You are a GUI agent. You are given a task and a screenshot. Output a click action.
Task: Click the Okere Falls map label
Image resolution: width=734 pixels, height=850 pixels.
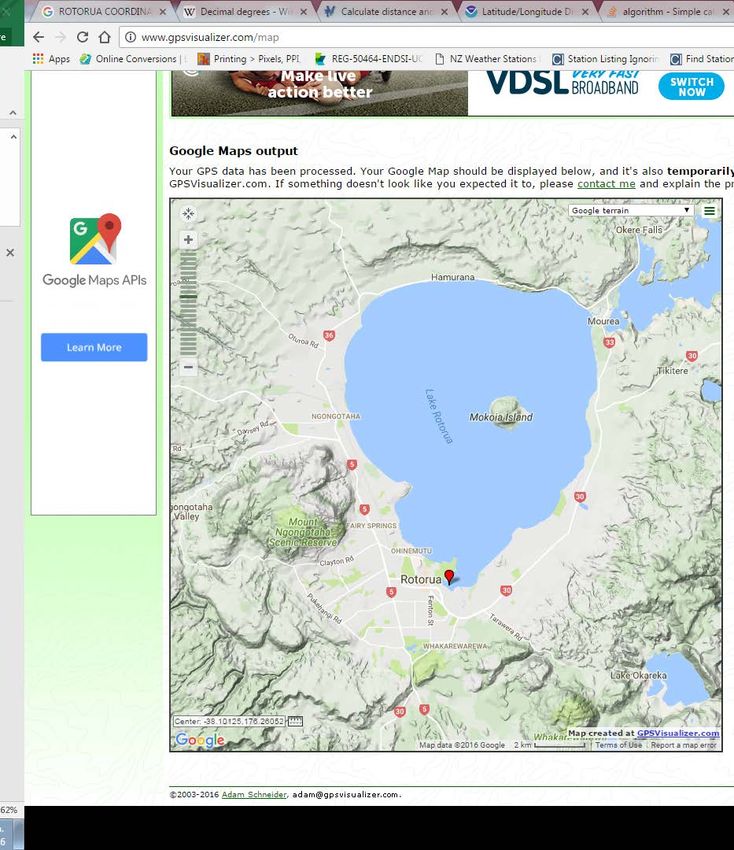coord(639,230)
